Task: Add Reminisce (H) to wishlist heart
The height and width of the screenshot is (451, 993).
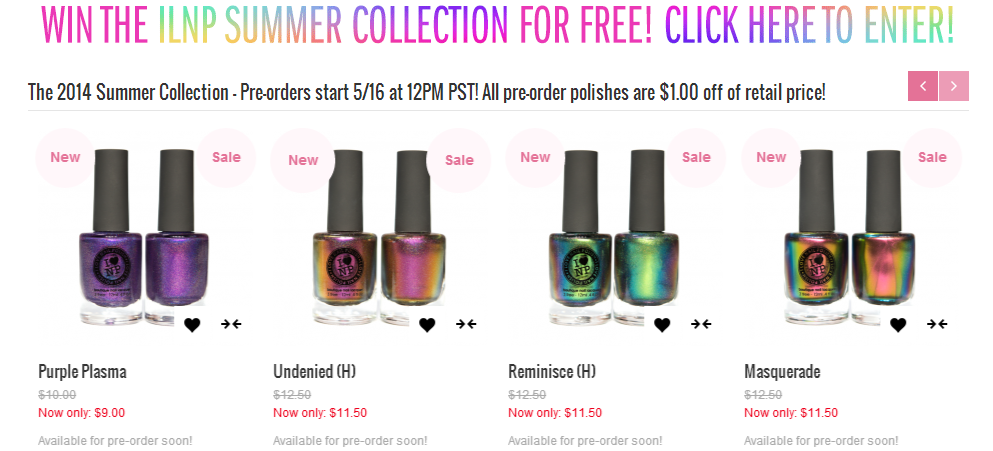Action: [x=662, y=325]
